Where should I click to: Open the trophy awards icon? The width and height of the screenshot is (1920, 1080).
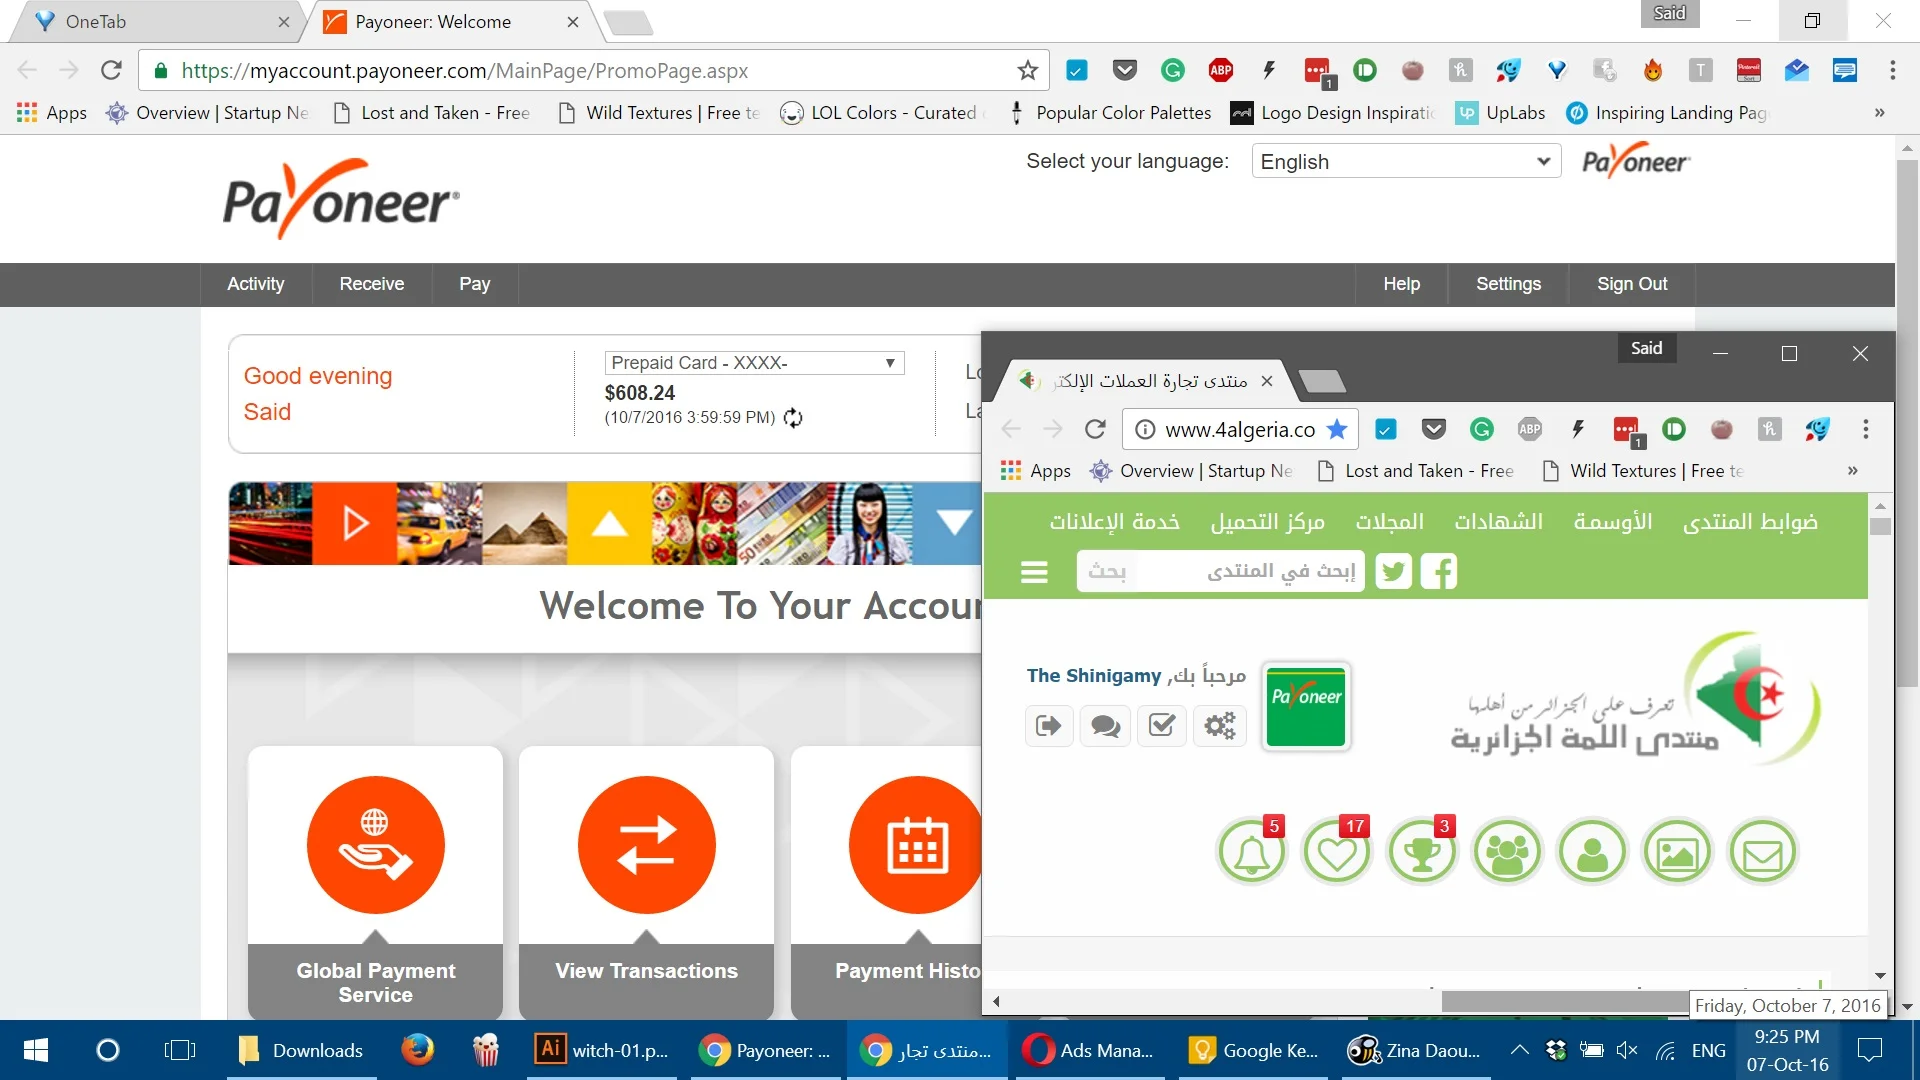point(1421,853)
